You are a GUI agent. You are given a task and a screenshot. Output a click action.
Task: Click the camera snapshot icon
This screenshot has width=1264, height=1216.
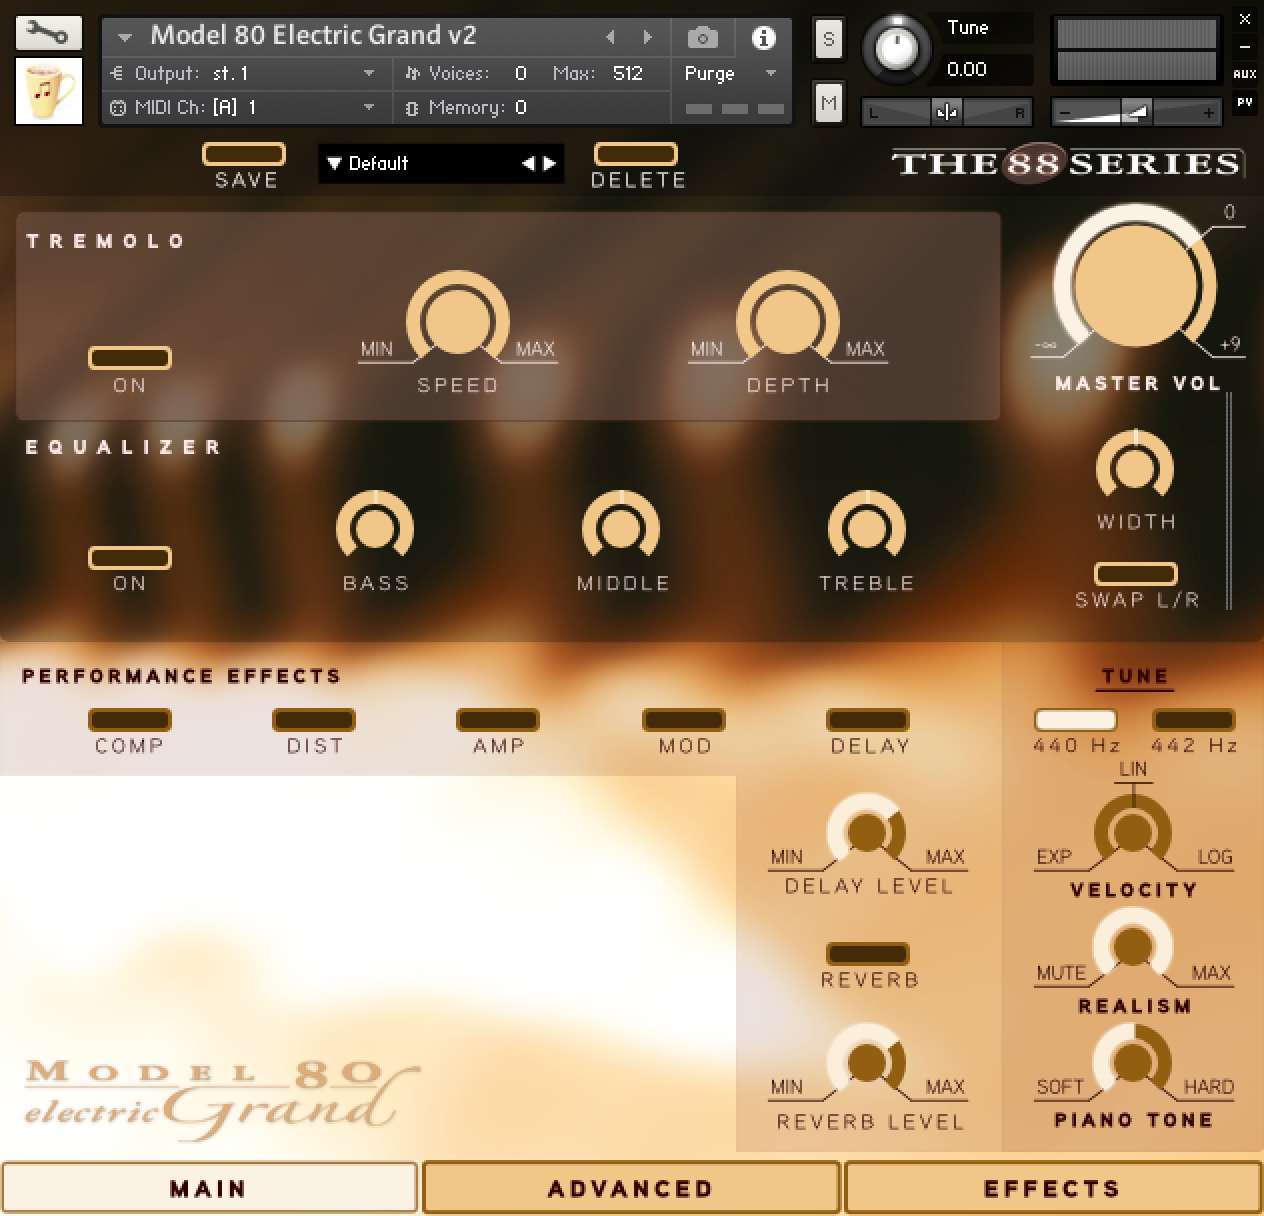pos(702,38)
